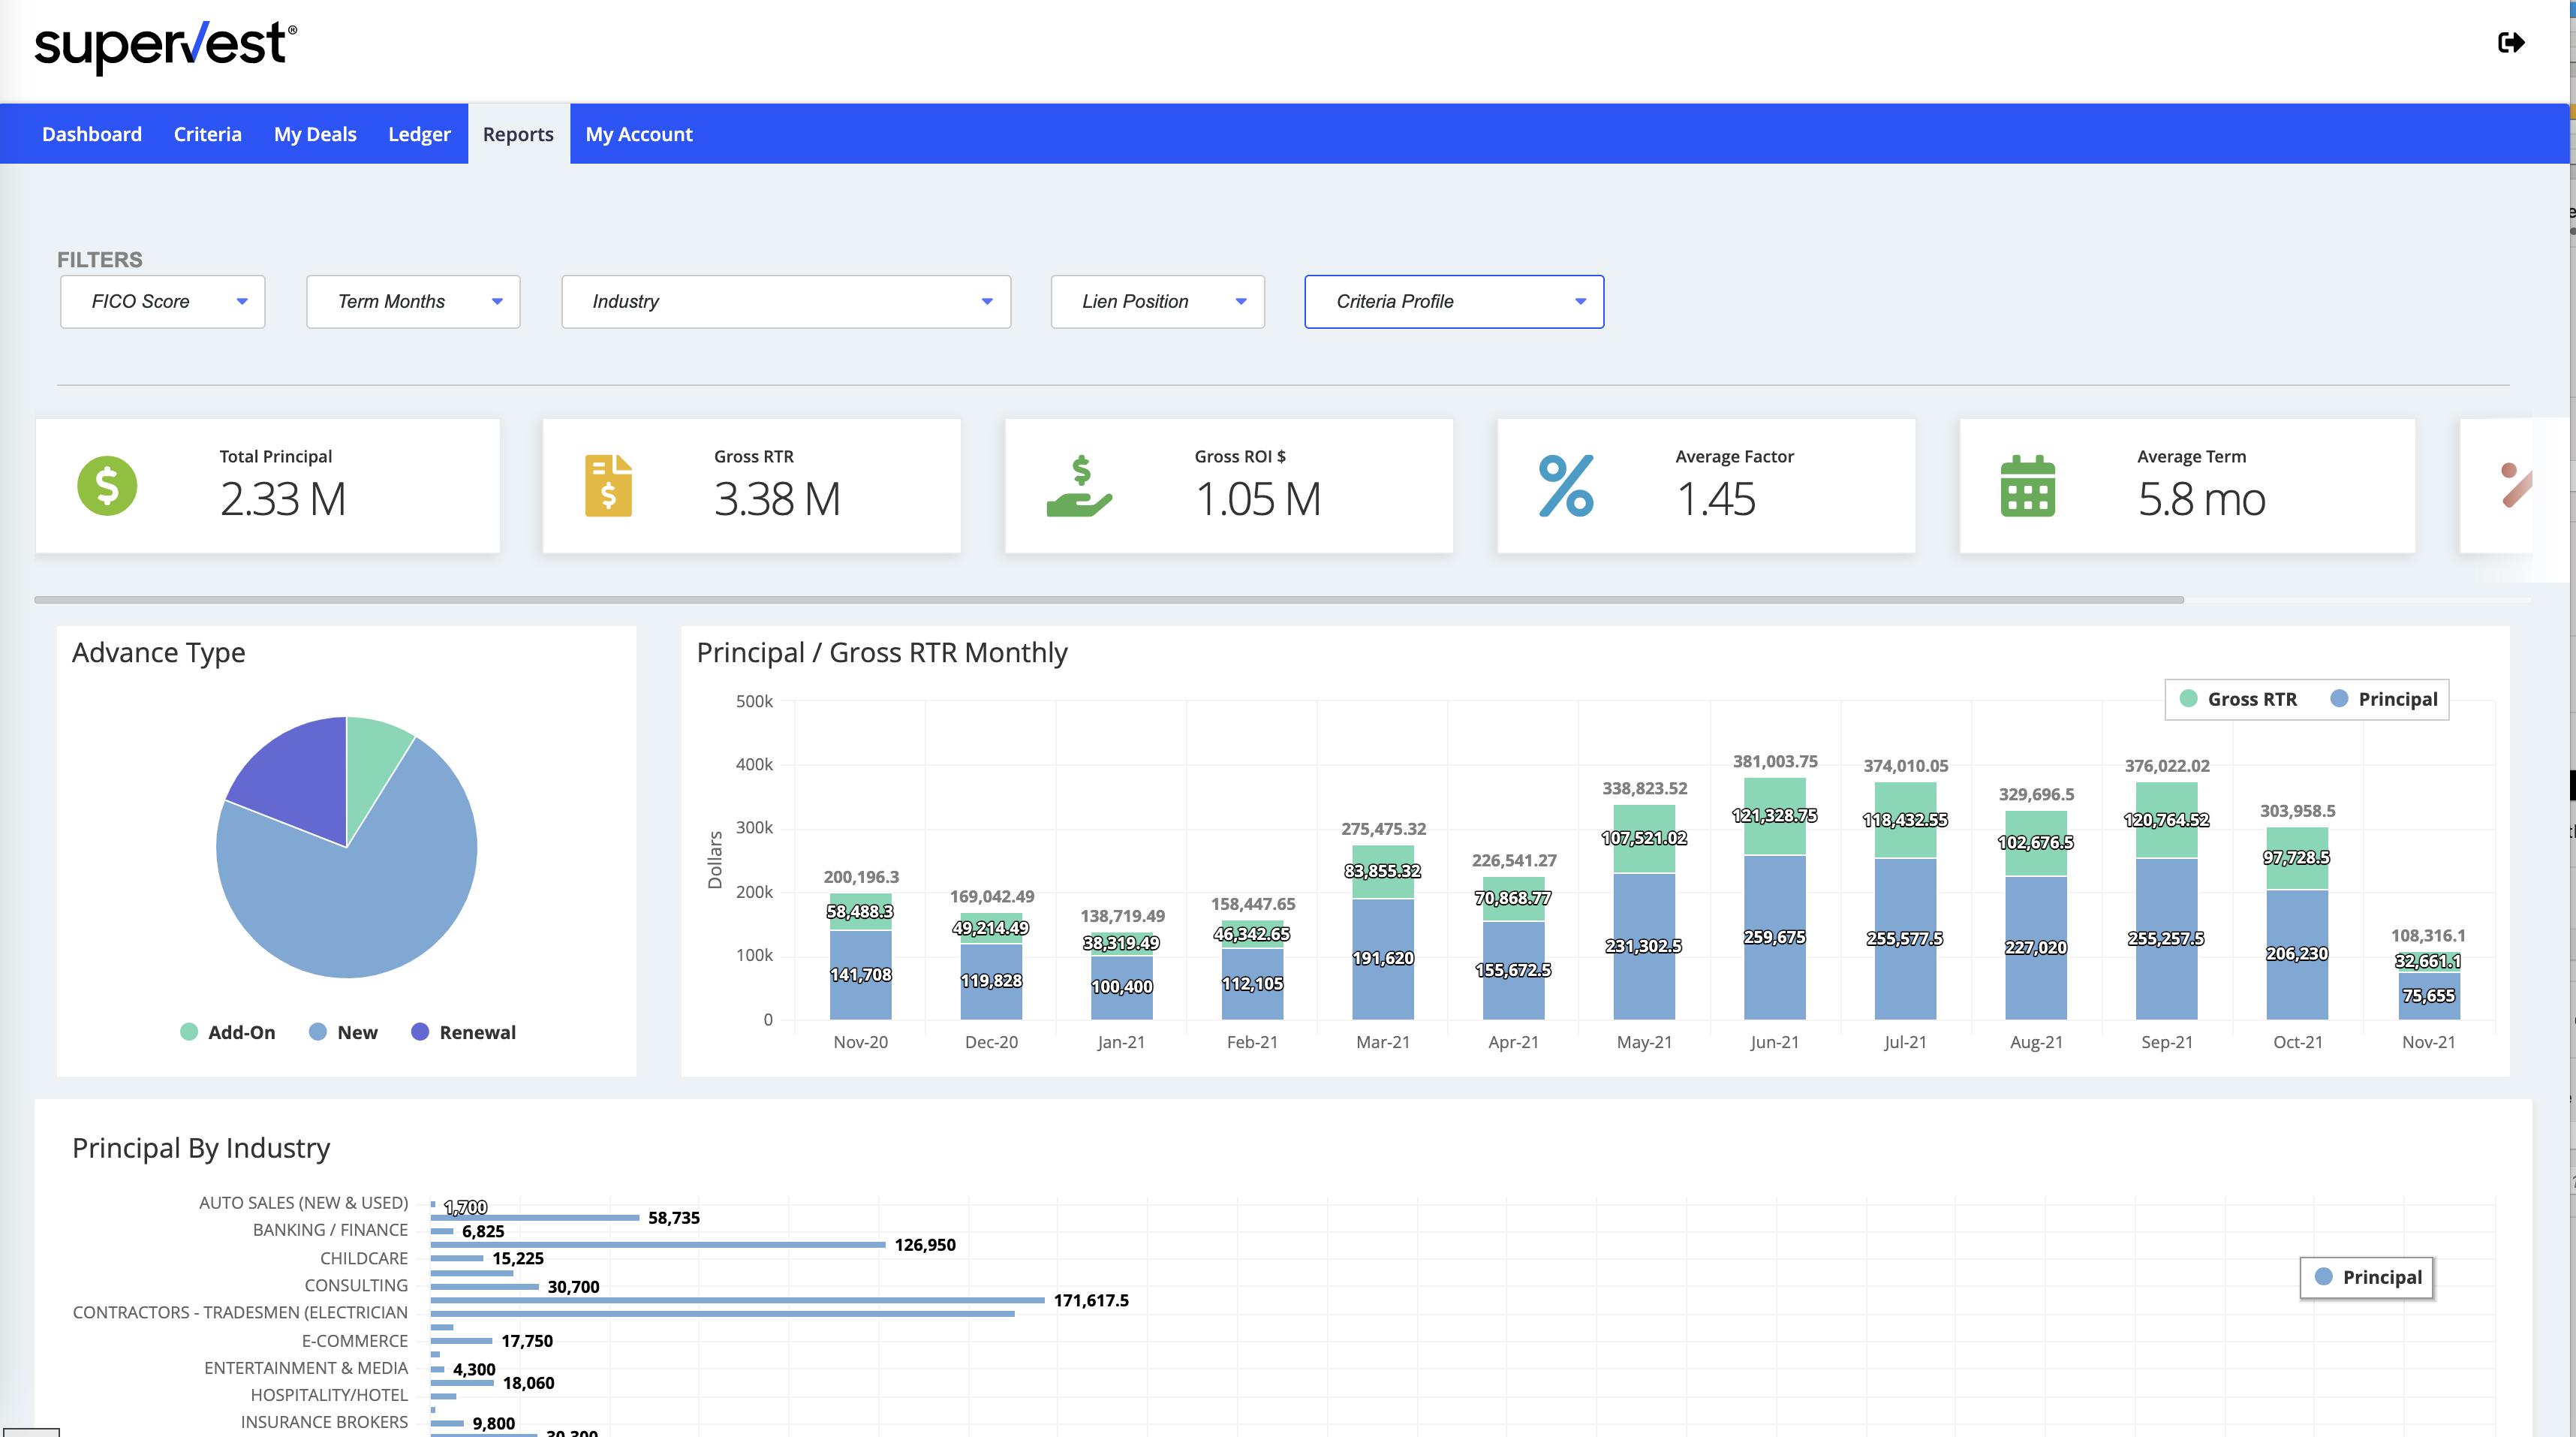
Task: Open the FICO Score filter dropdown
Action: [x=162, y=301]
